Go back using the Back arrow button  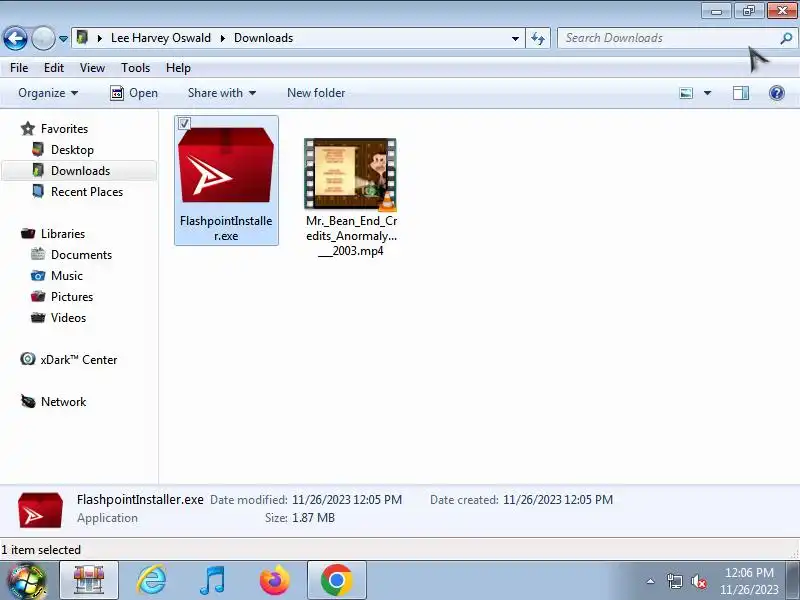[15, 38]
